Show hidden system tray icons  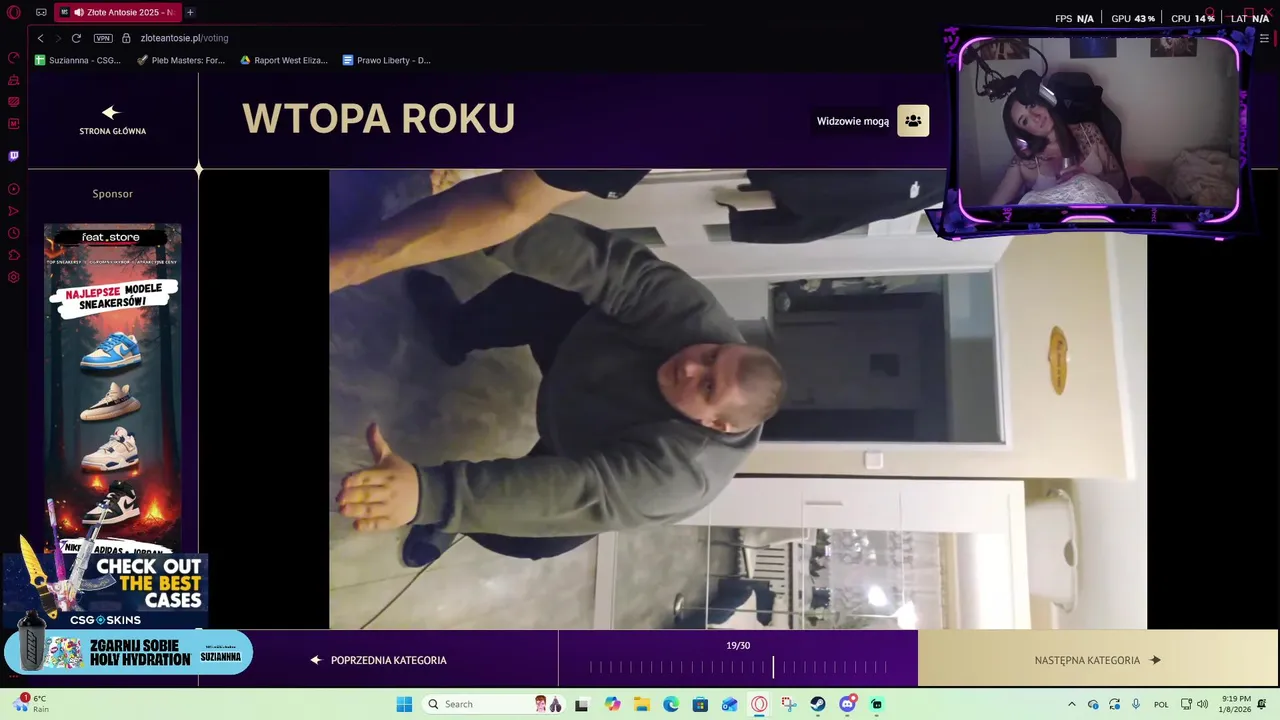point(1072,704)
